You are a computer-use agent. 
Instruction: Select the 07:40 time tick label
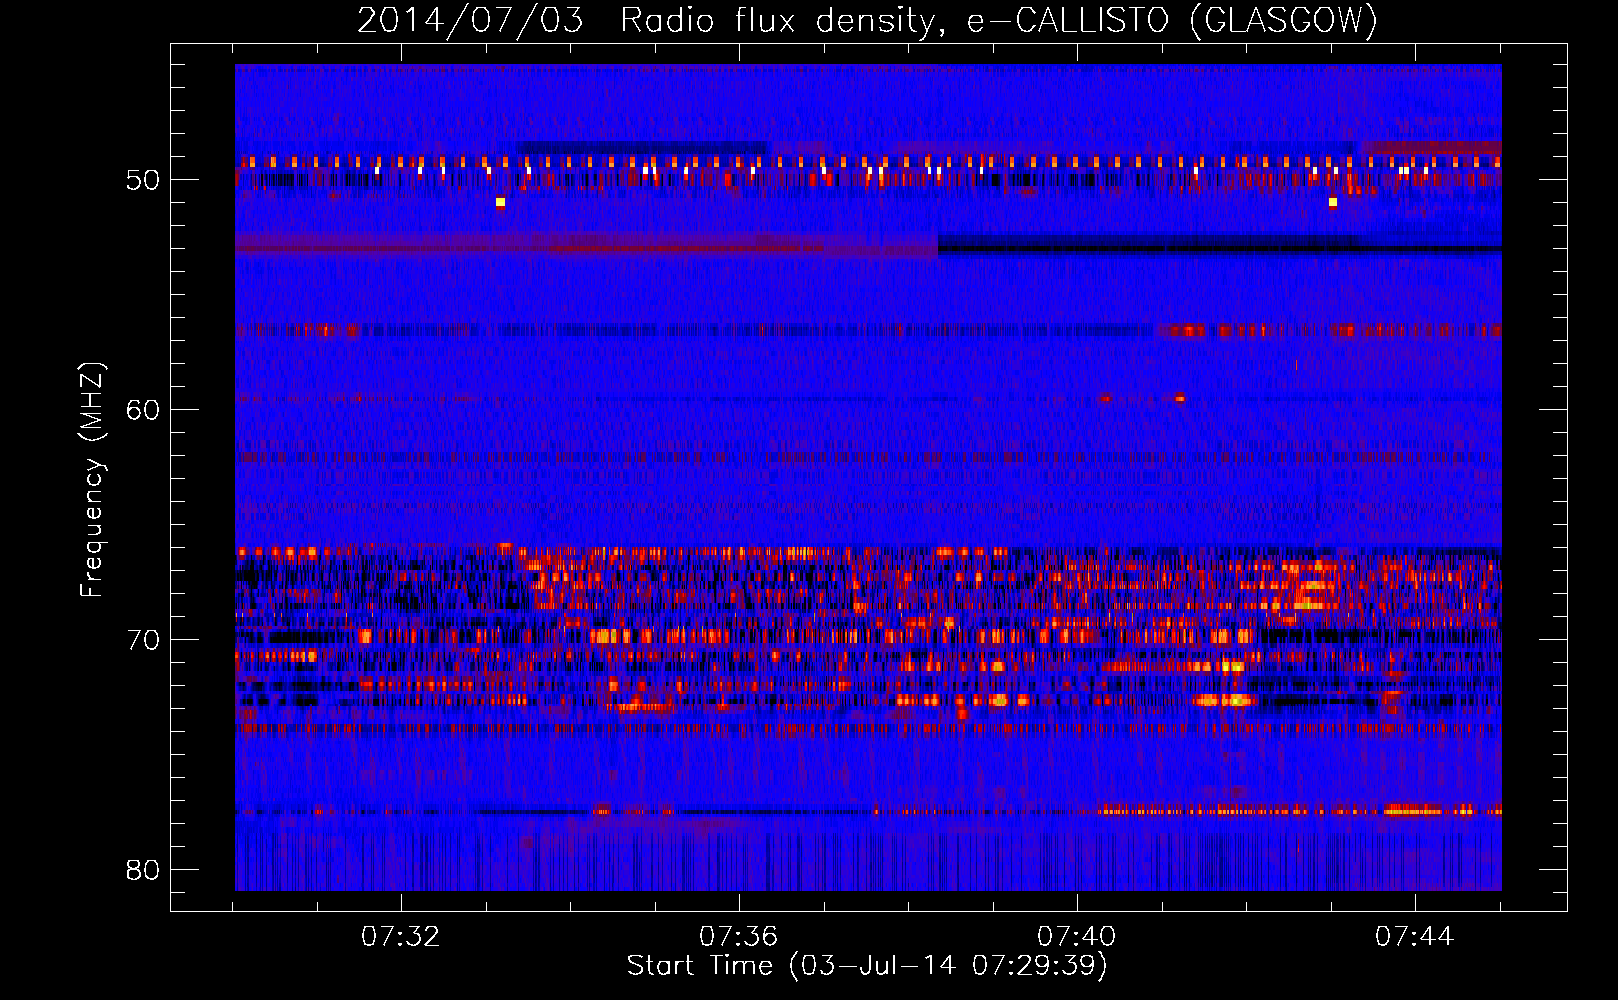point(1077,937)
